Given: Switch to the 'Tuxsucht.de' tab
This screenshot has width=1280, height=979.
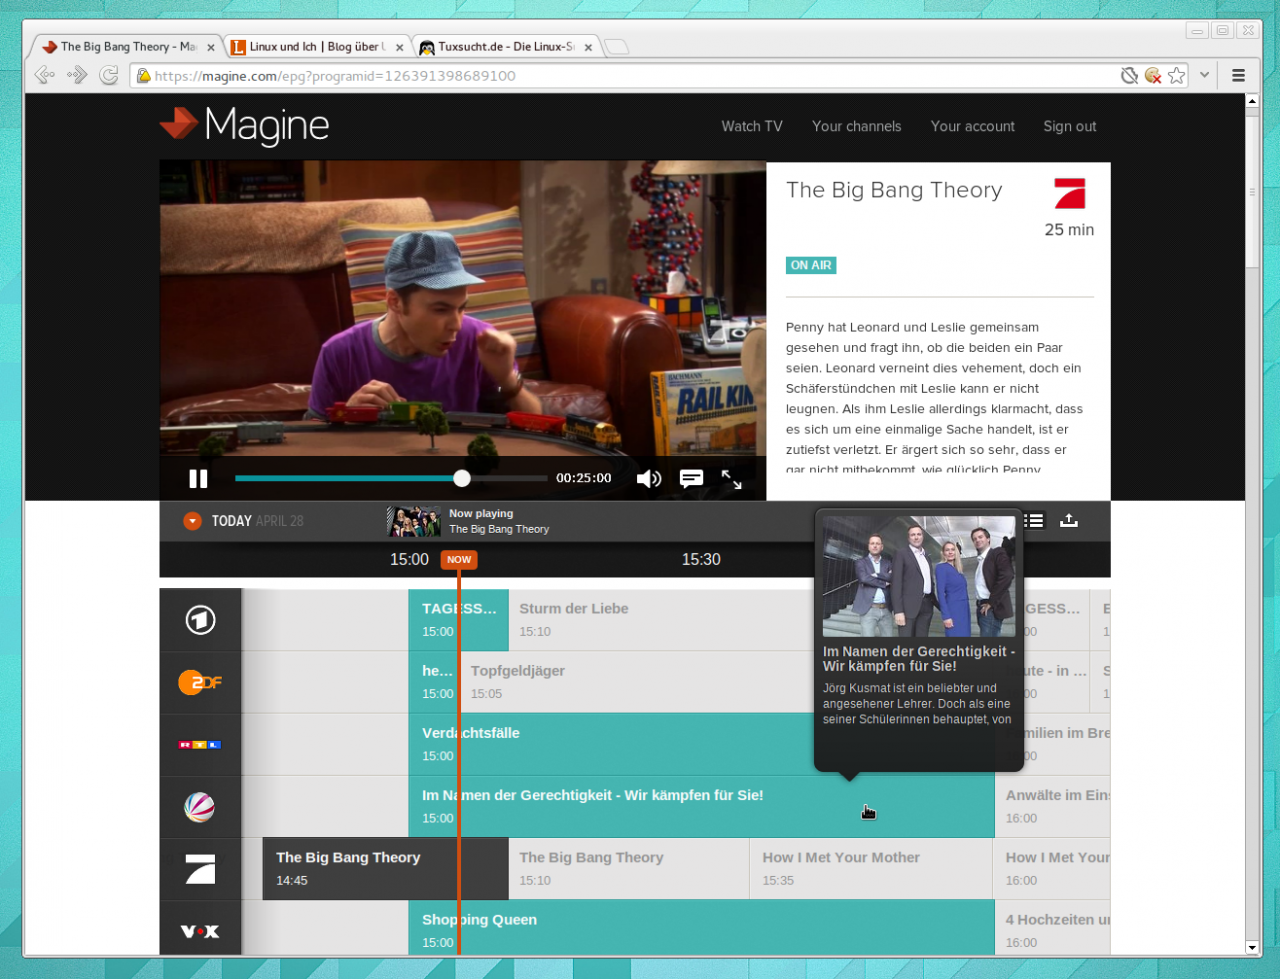Looking at the screenshot, I should pos(507,47).
